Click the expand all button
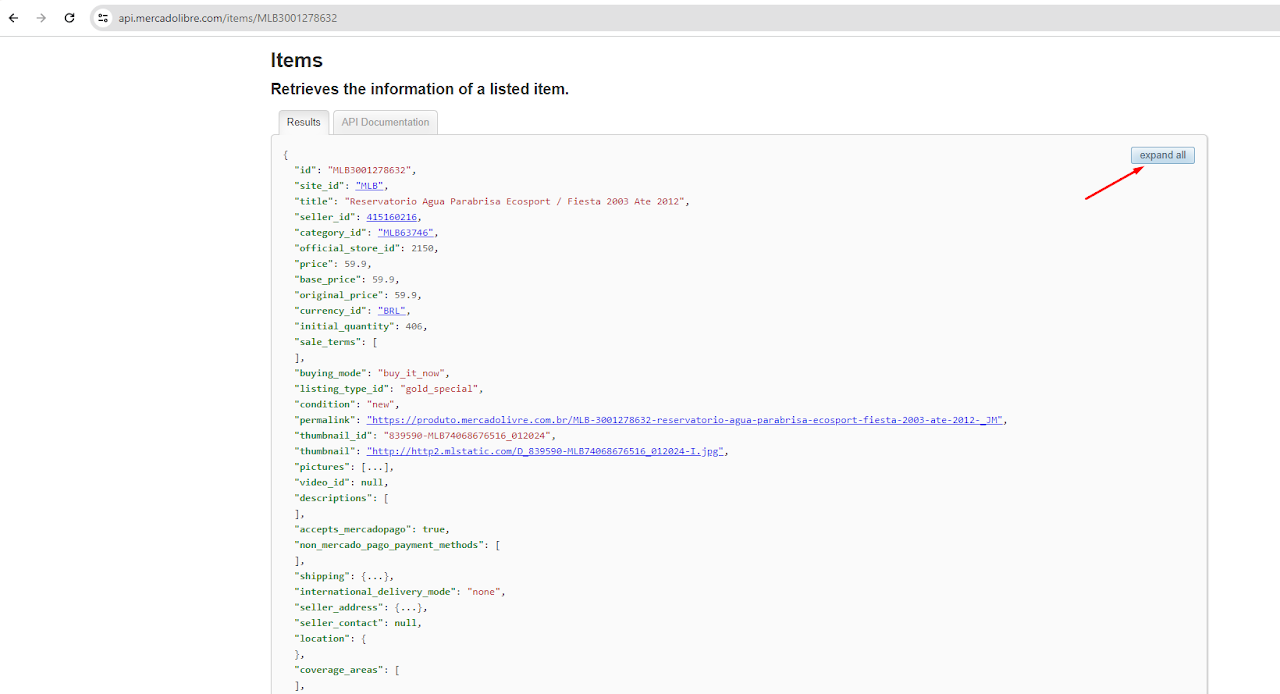The height and width of the screenshot is (694, 1280). (1163, 155)
